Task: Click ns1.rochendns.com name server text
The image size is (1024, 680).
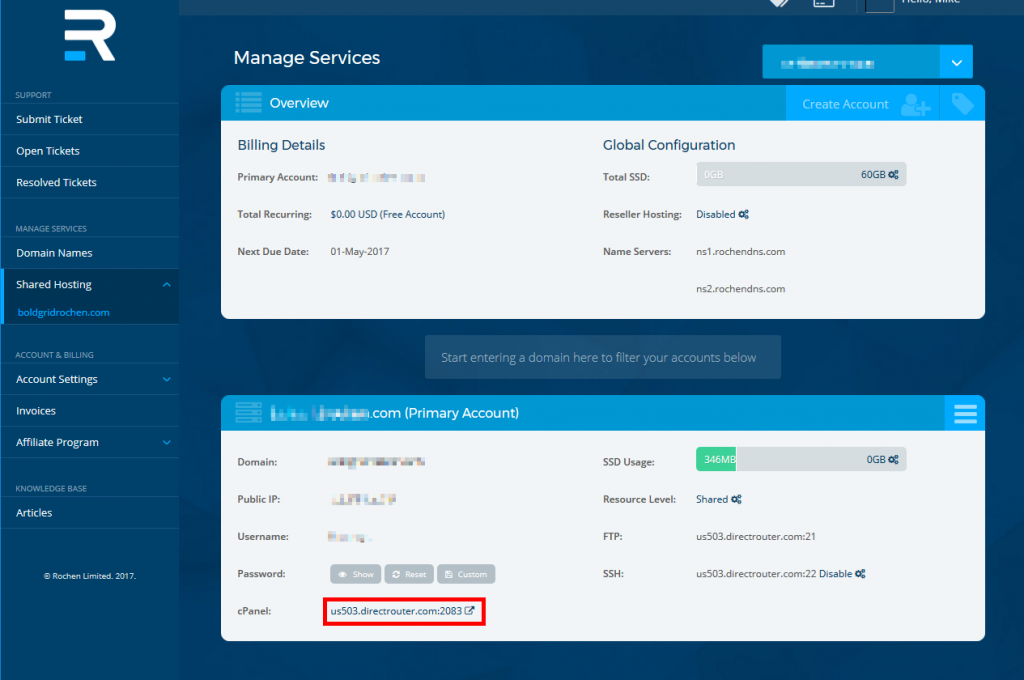Action: pyautogui.click(x=741, y=251)
